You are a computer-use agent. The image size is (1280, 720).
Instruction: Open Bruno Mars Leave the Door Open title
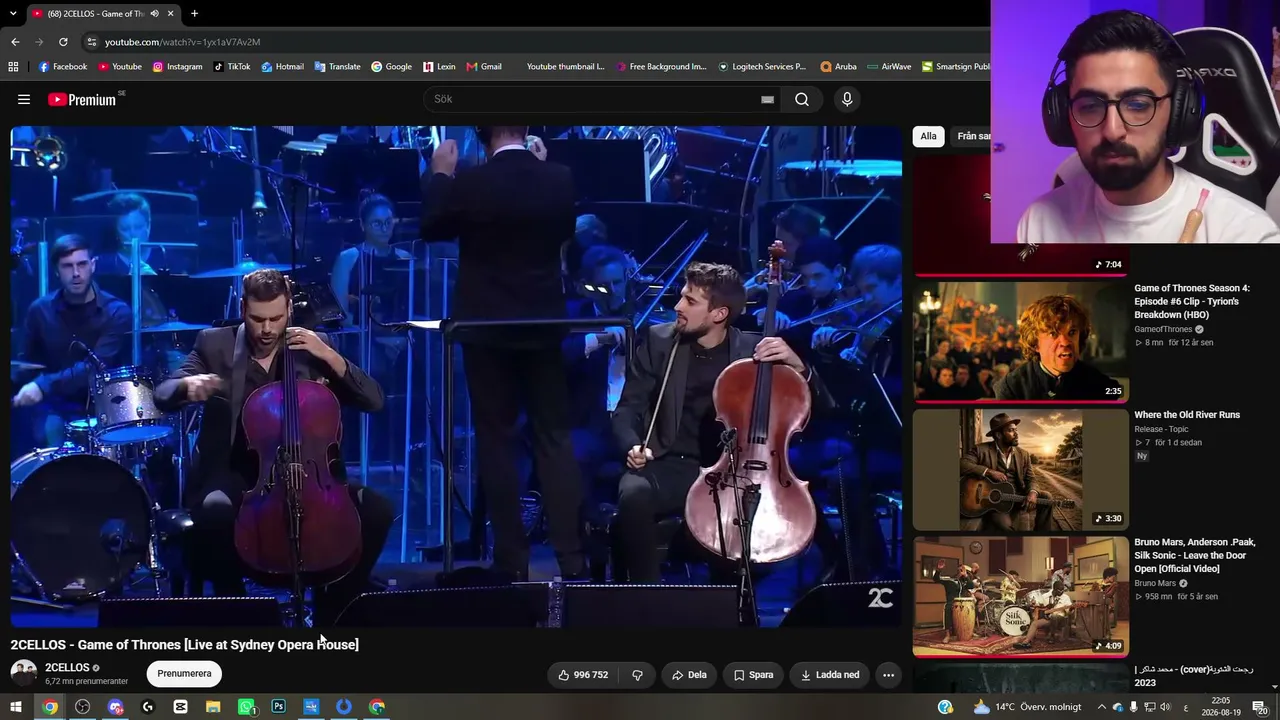tap(1194, 555)
